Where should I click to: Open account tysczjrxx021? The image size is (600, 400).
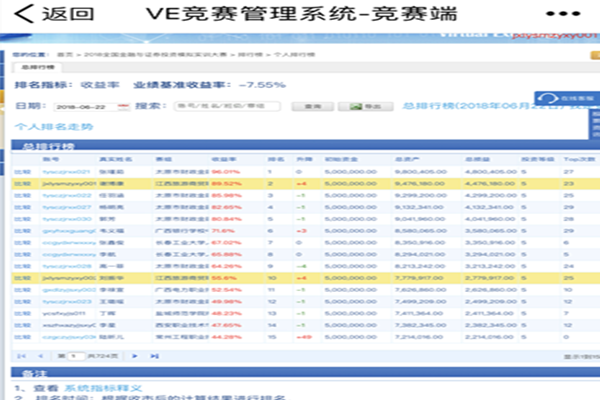66,172
